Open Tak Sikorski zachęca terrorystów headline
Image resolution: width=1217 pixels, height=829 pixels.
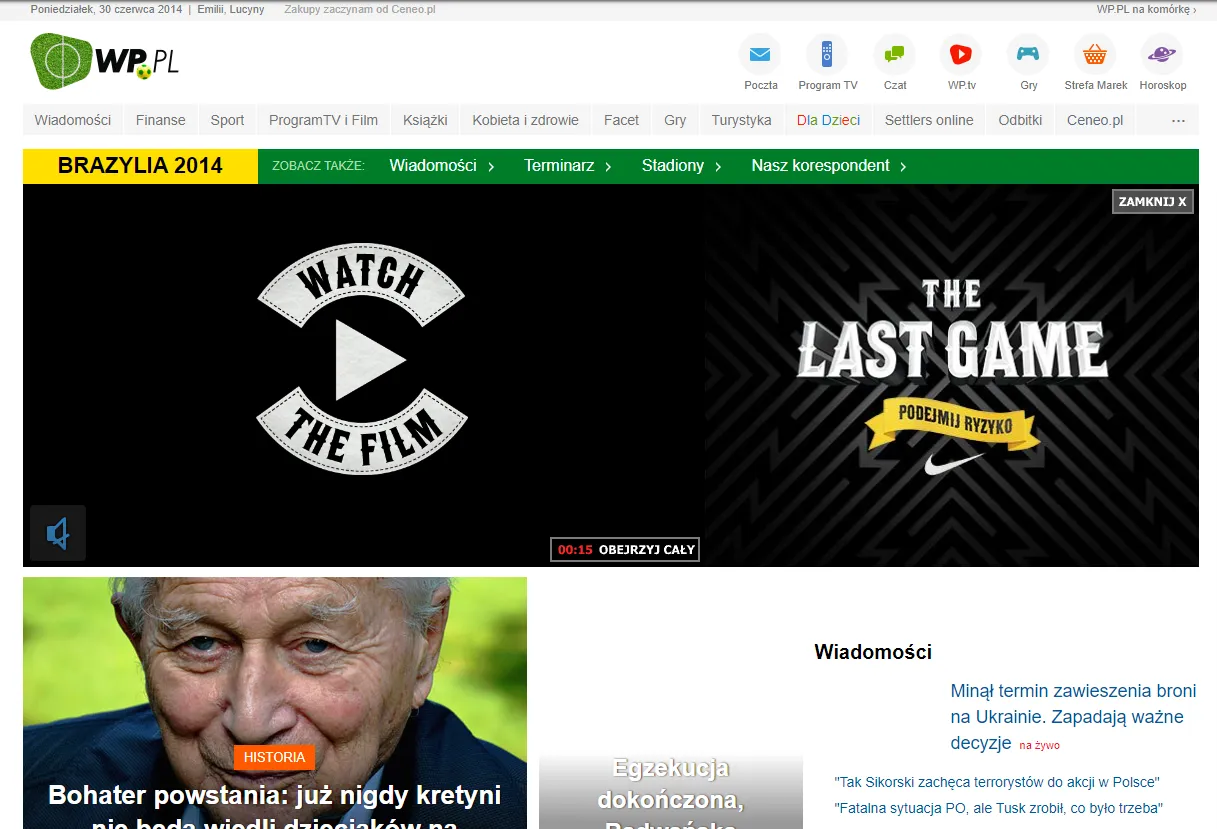pyautogui.click(x=997, y=782)
